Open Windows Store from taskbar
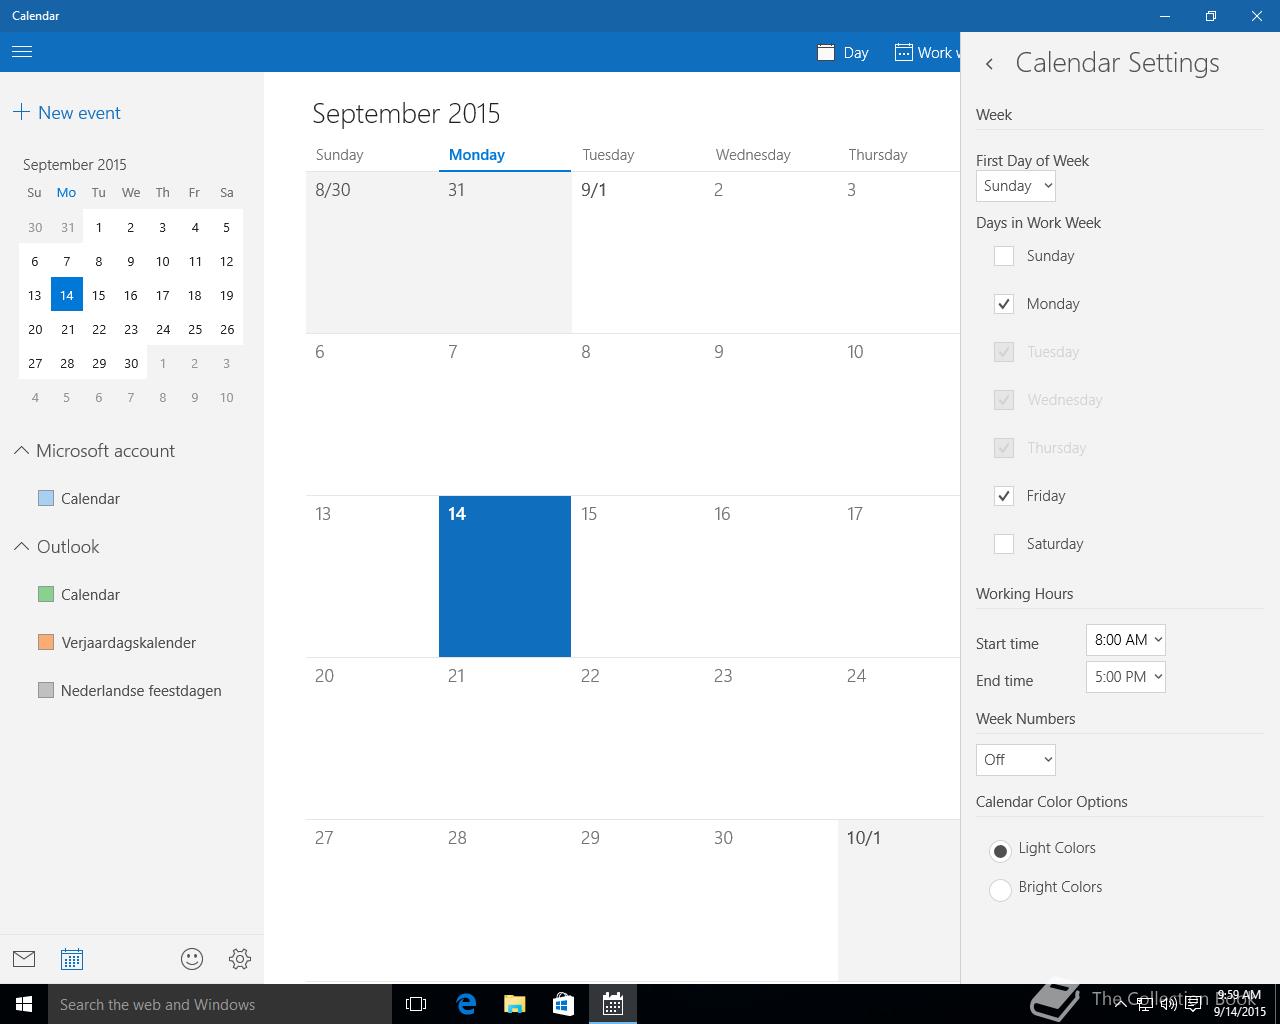The image size is (1280, 1024). point(563,1004)
